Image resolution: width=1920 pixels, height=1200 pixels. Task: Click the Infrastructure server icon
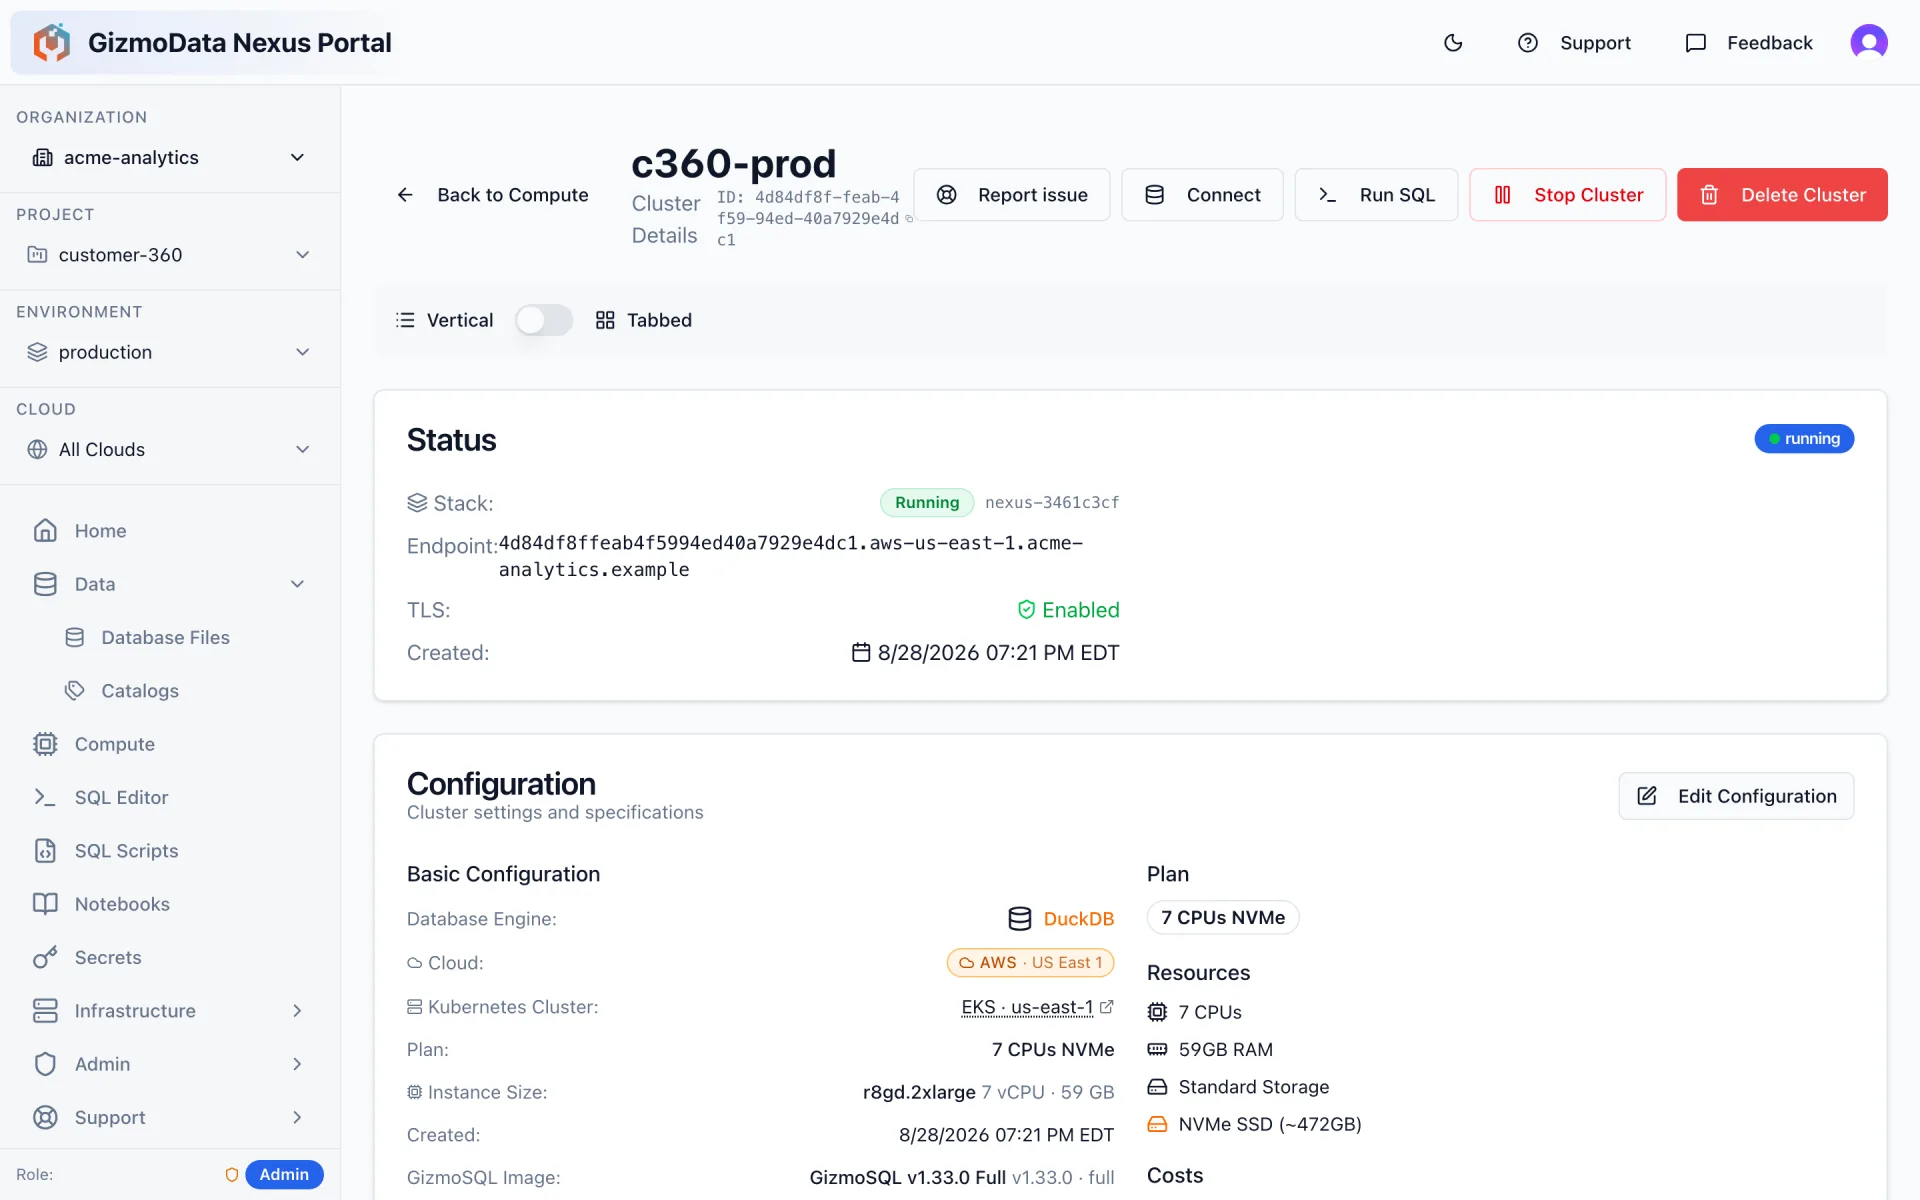point(45,1011)
